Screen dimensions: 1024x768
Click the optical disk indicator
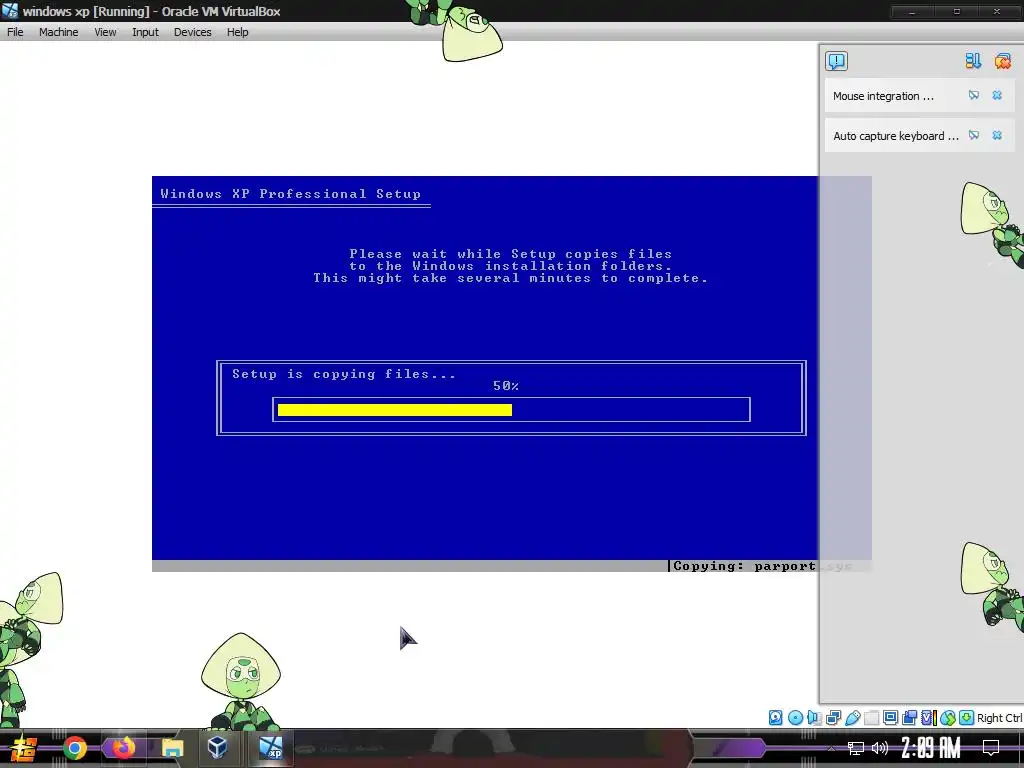[x=795, y=718]
